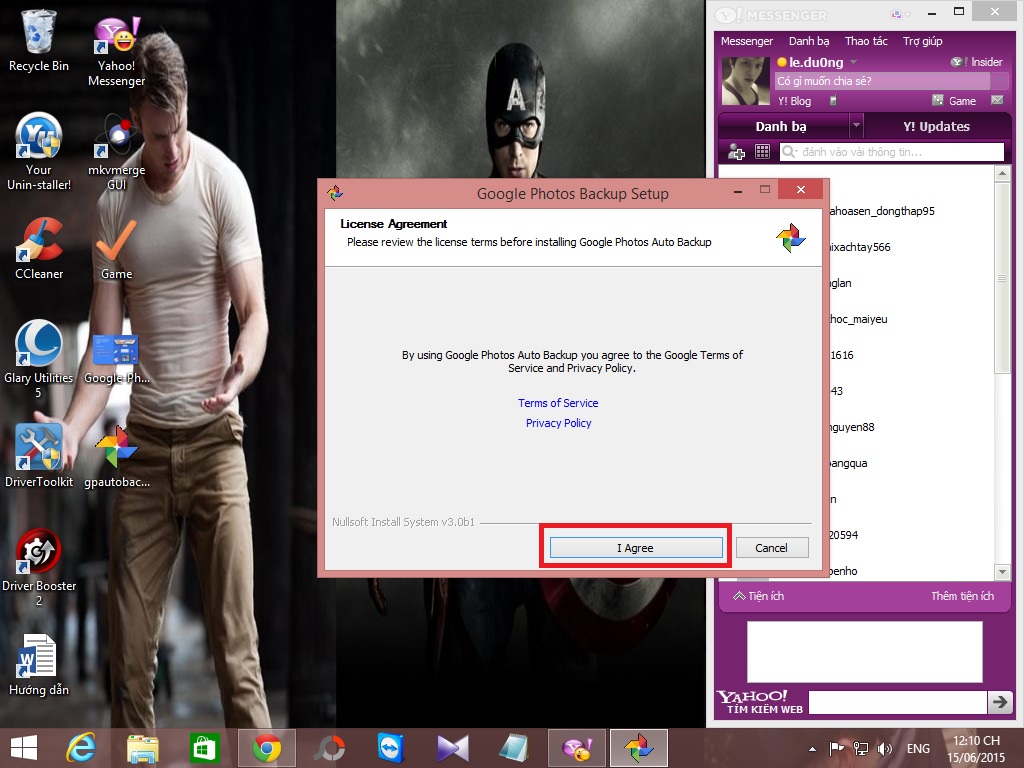Click the contact list scrollbar down arrow
The image size is (1024, 768).
click(1002, 571)
